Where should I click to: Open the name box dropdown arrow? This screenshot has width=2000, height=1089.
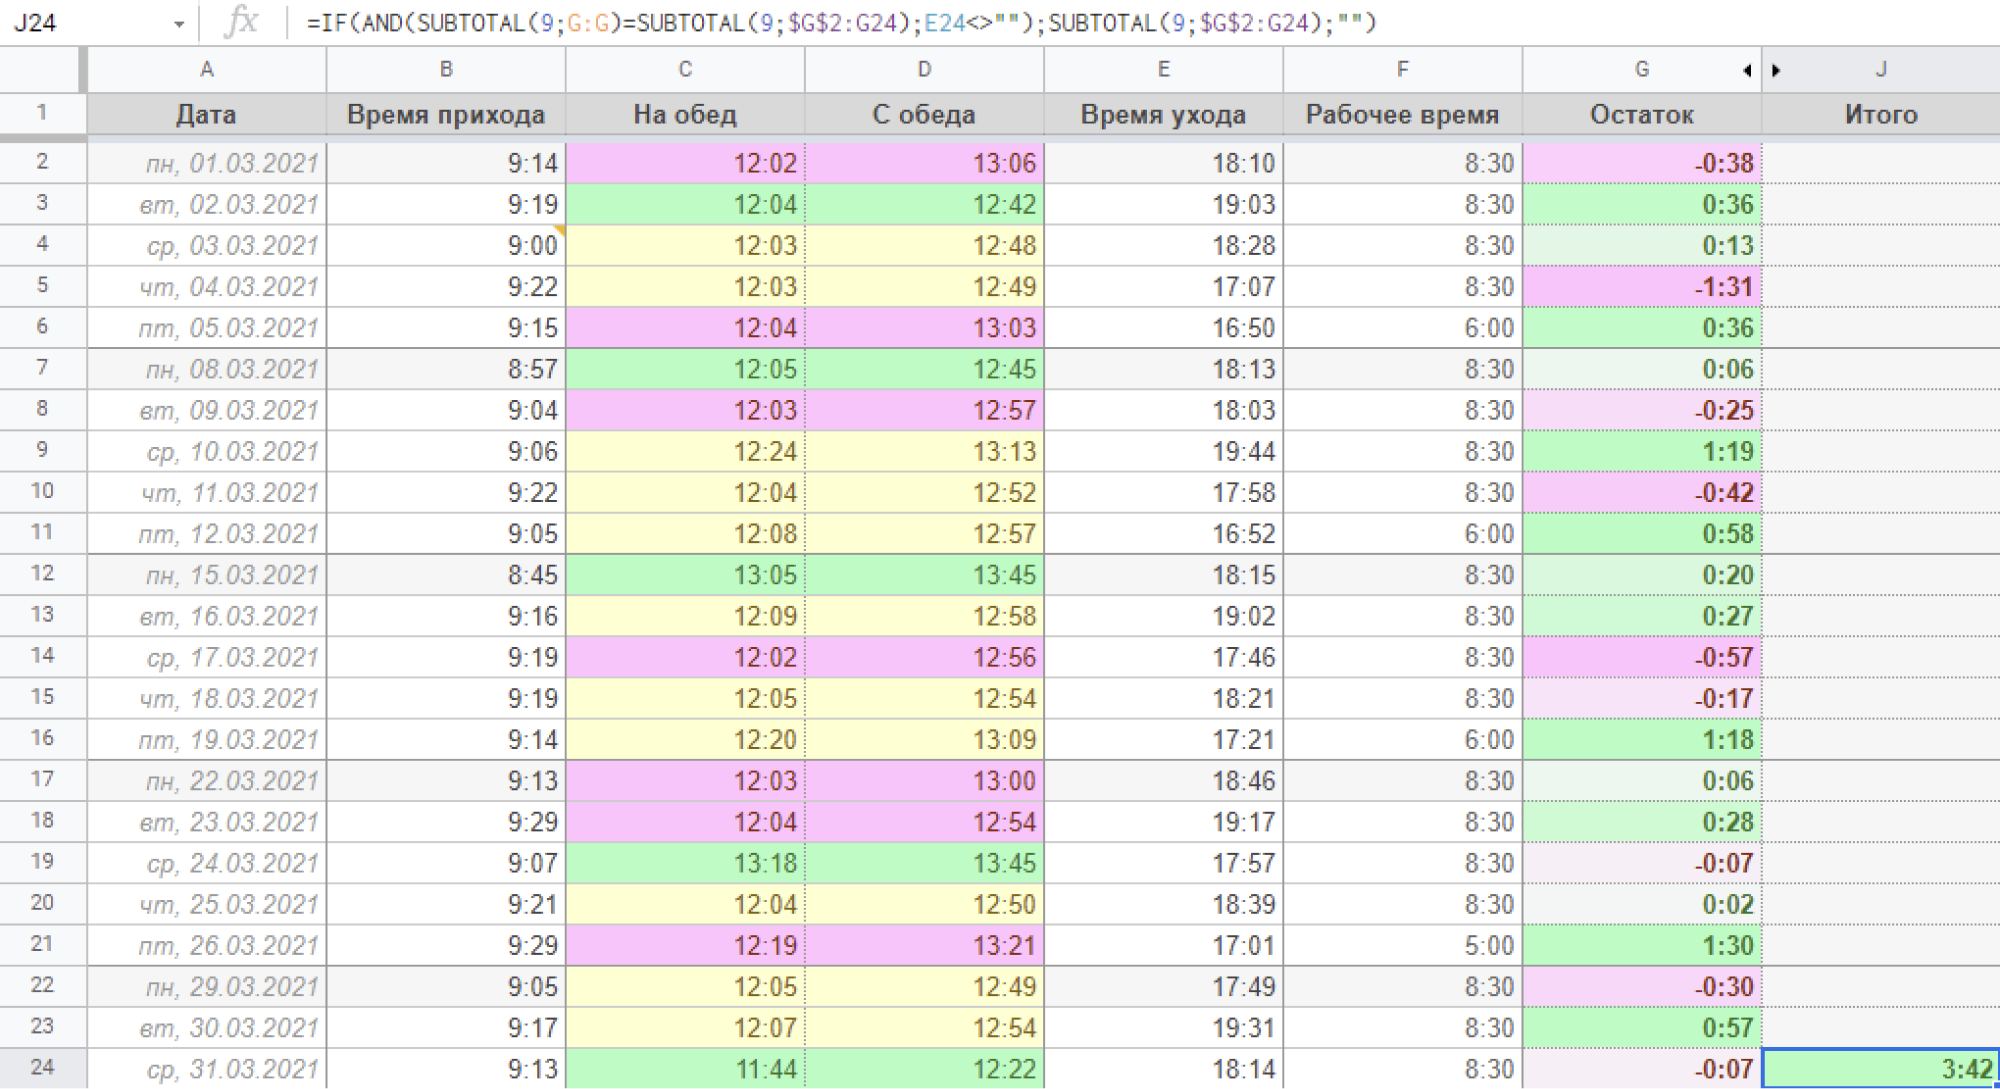point(179,23)
